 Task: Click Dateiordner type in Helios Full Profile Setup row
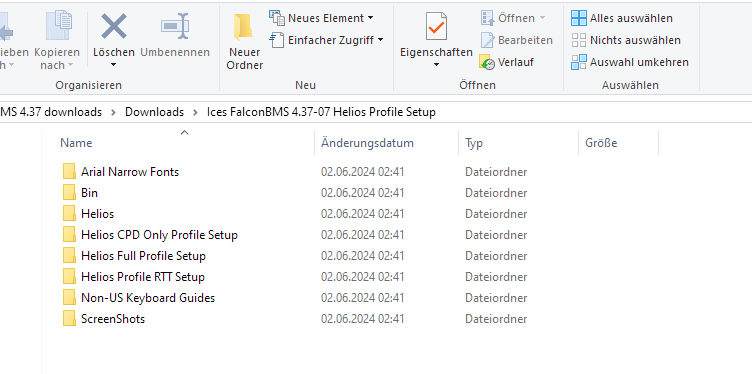pyautogui.click(x=496, y=256)
